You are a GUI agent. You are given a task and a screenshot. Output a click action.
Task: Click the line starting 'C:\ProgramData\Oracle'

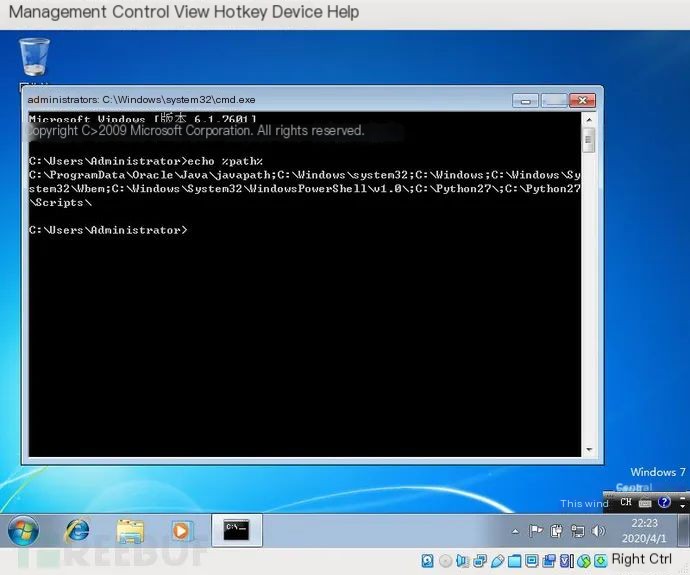click(305, 175)
